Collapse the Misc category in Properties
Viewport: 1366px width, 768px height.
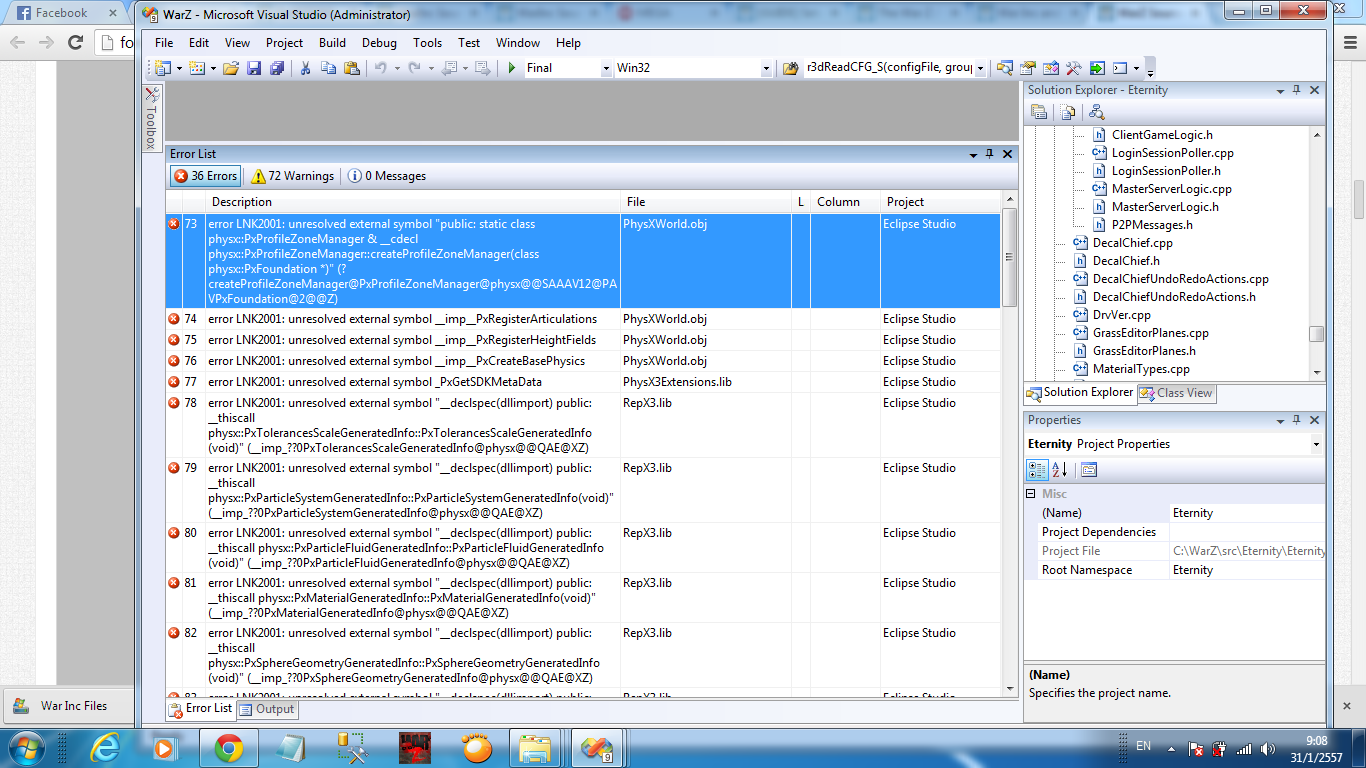[x=1031, y=494]
